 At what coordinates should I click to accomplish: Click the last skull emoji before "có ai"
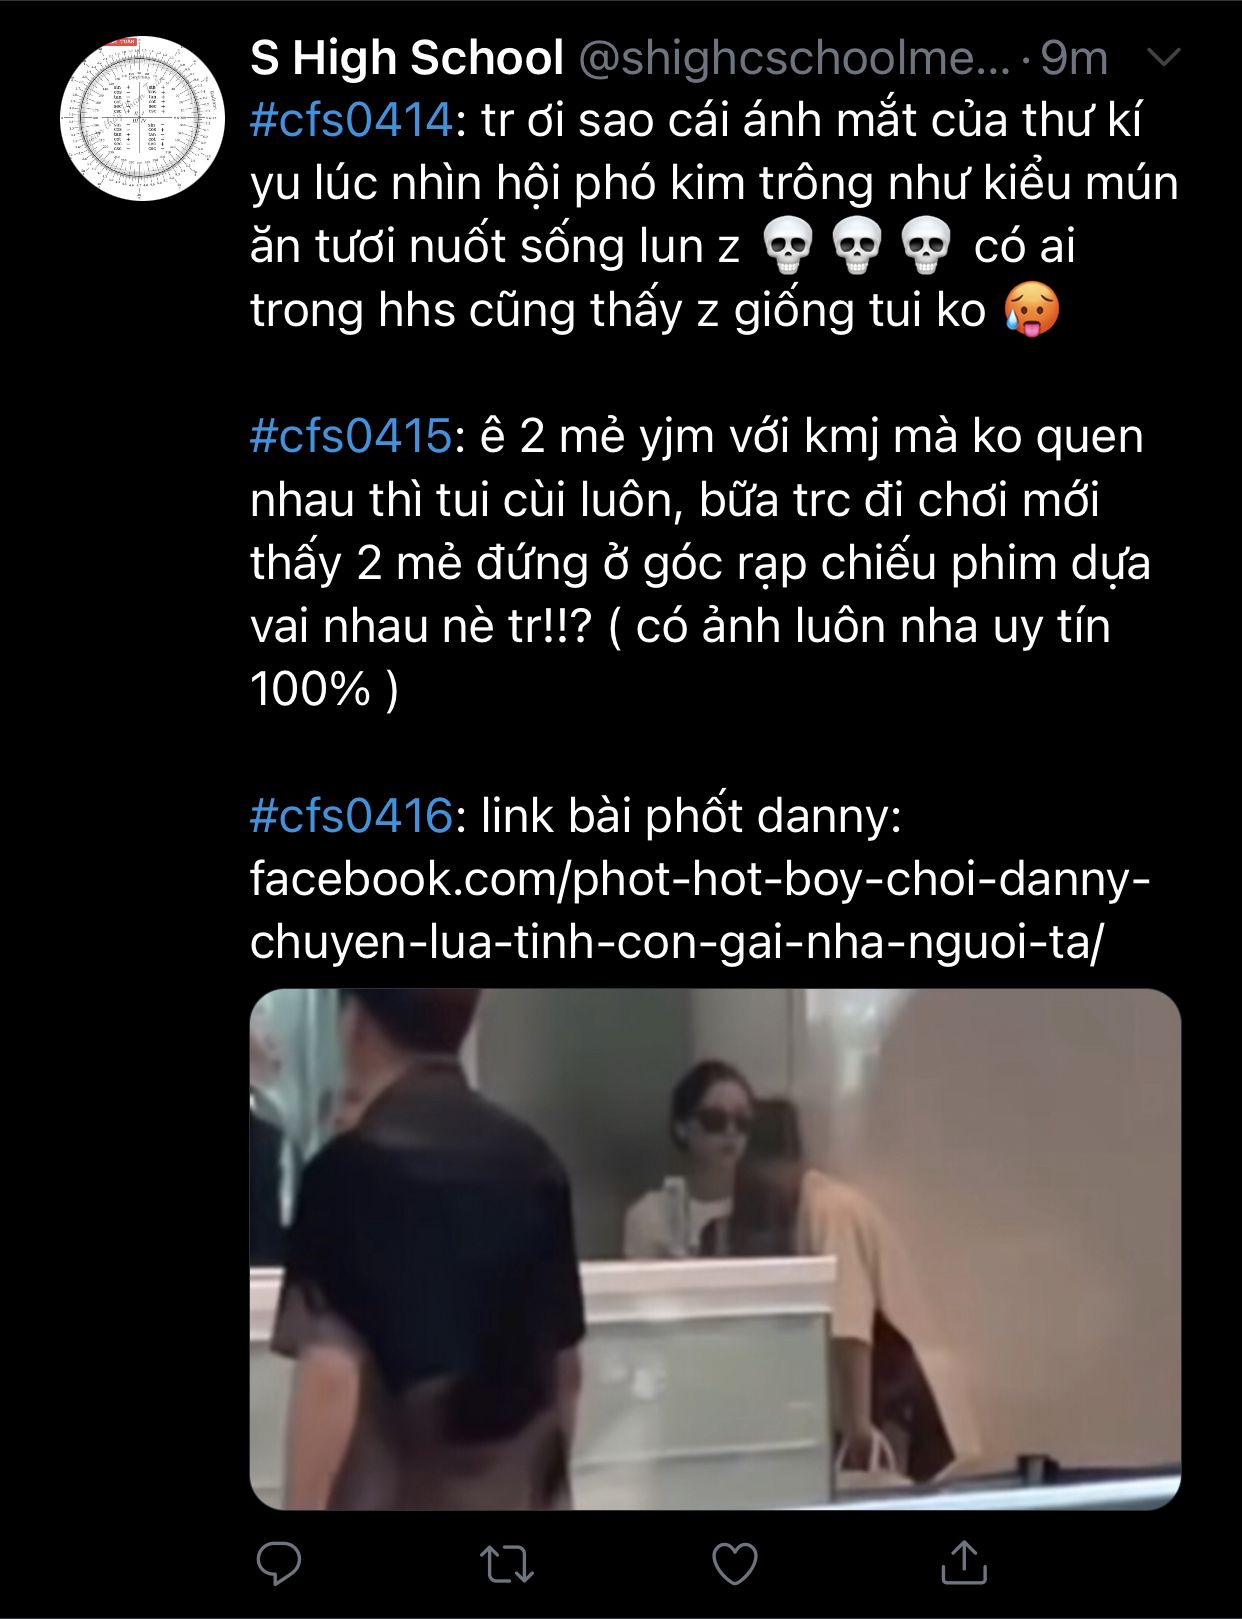tap(926, 246)
